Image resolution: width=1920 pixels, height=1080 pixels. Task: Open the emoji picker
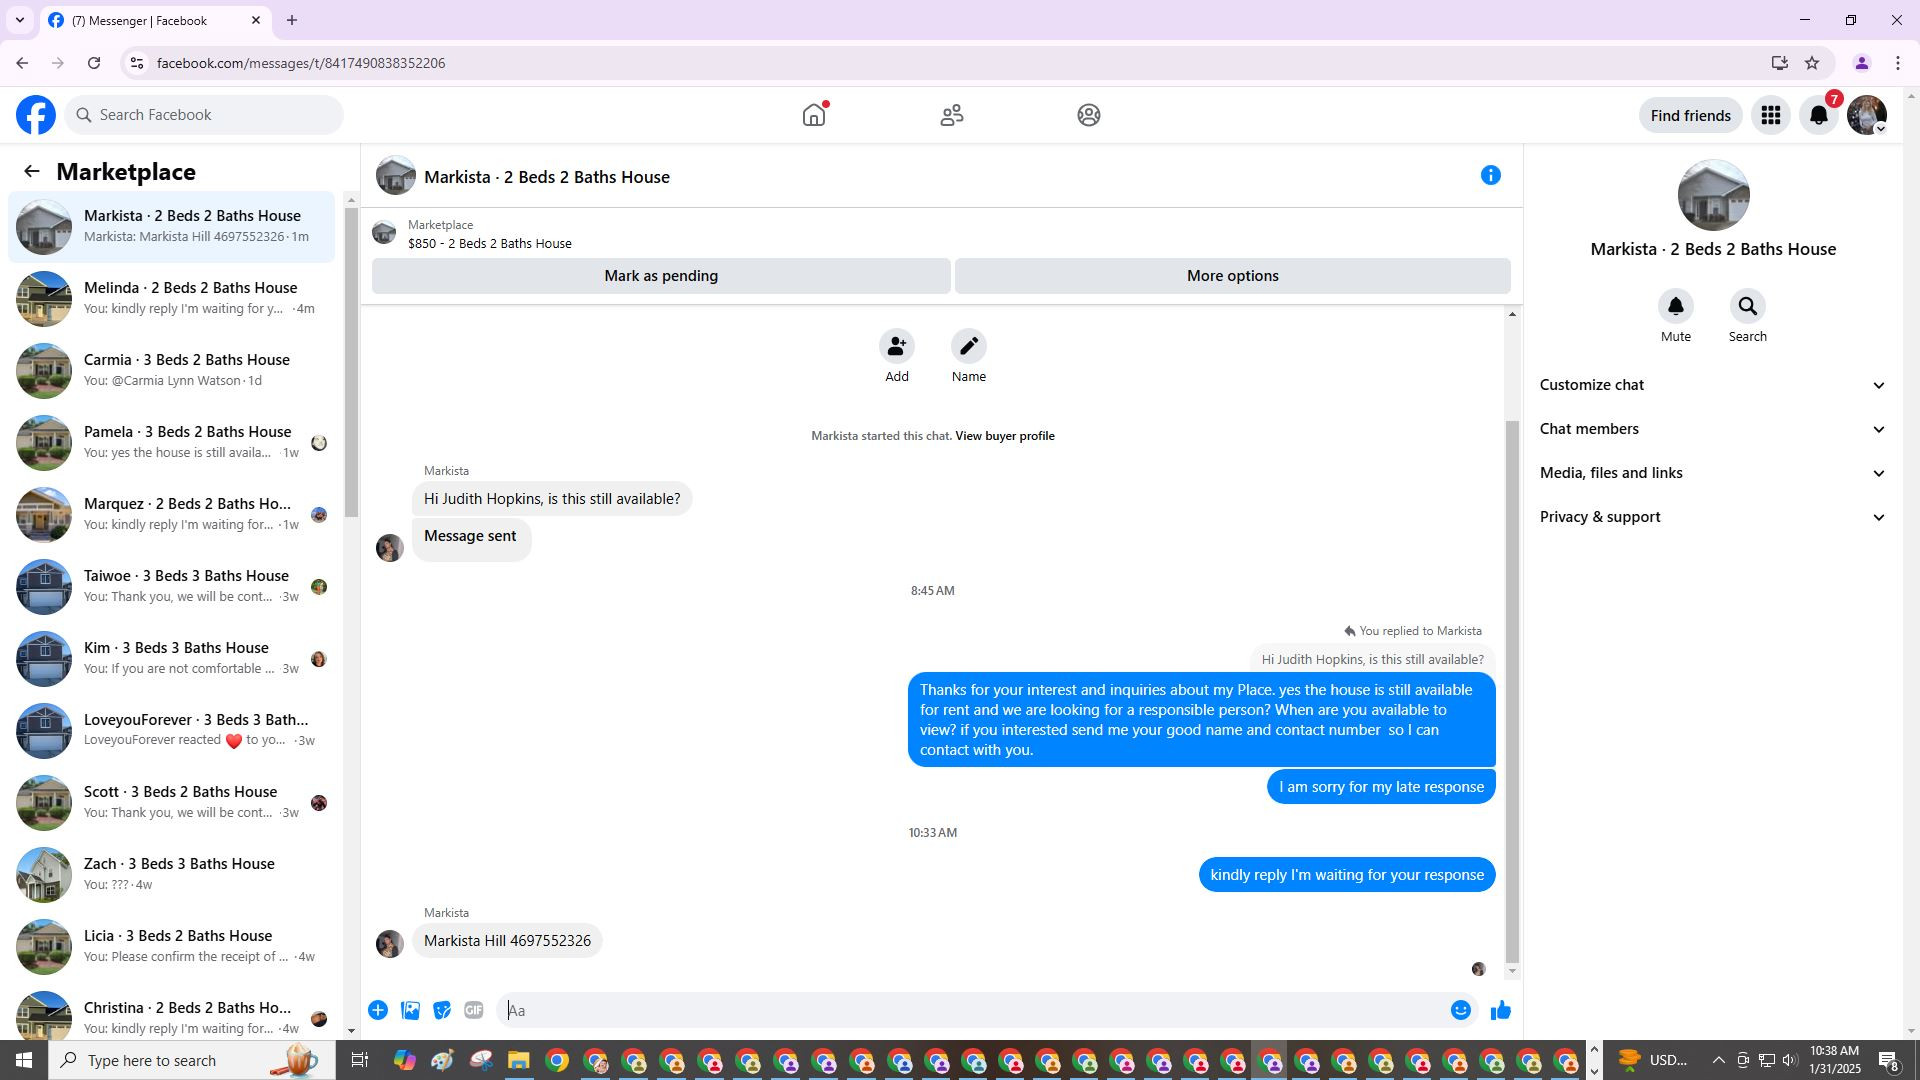click(1461, 1010)
